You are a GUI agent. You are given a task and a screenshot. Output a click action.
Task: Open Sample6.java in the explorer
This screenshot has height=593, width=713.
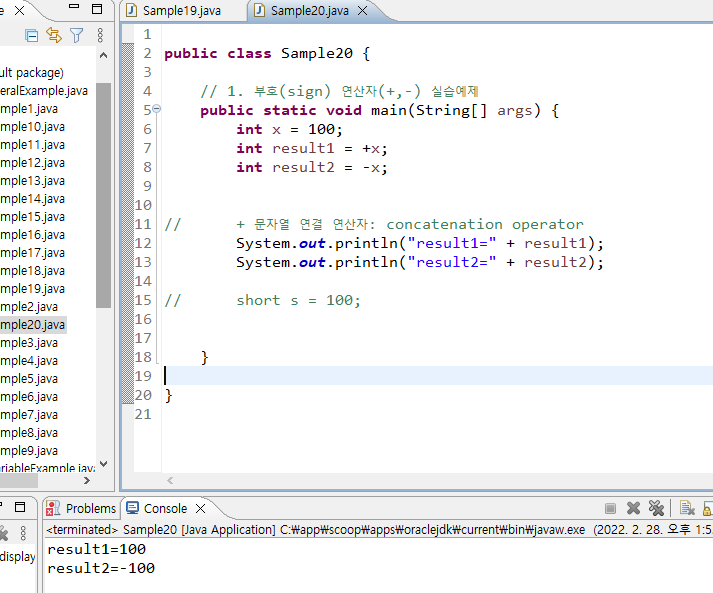pyautogui.click(x=29, y=397)
